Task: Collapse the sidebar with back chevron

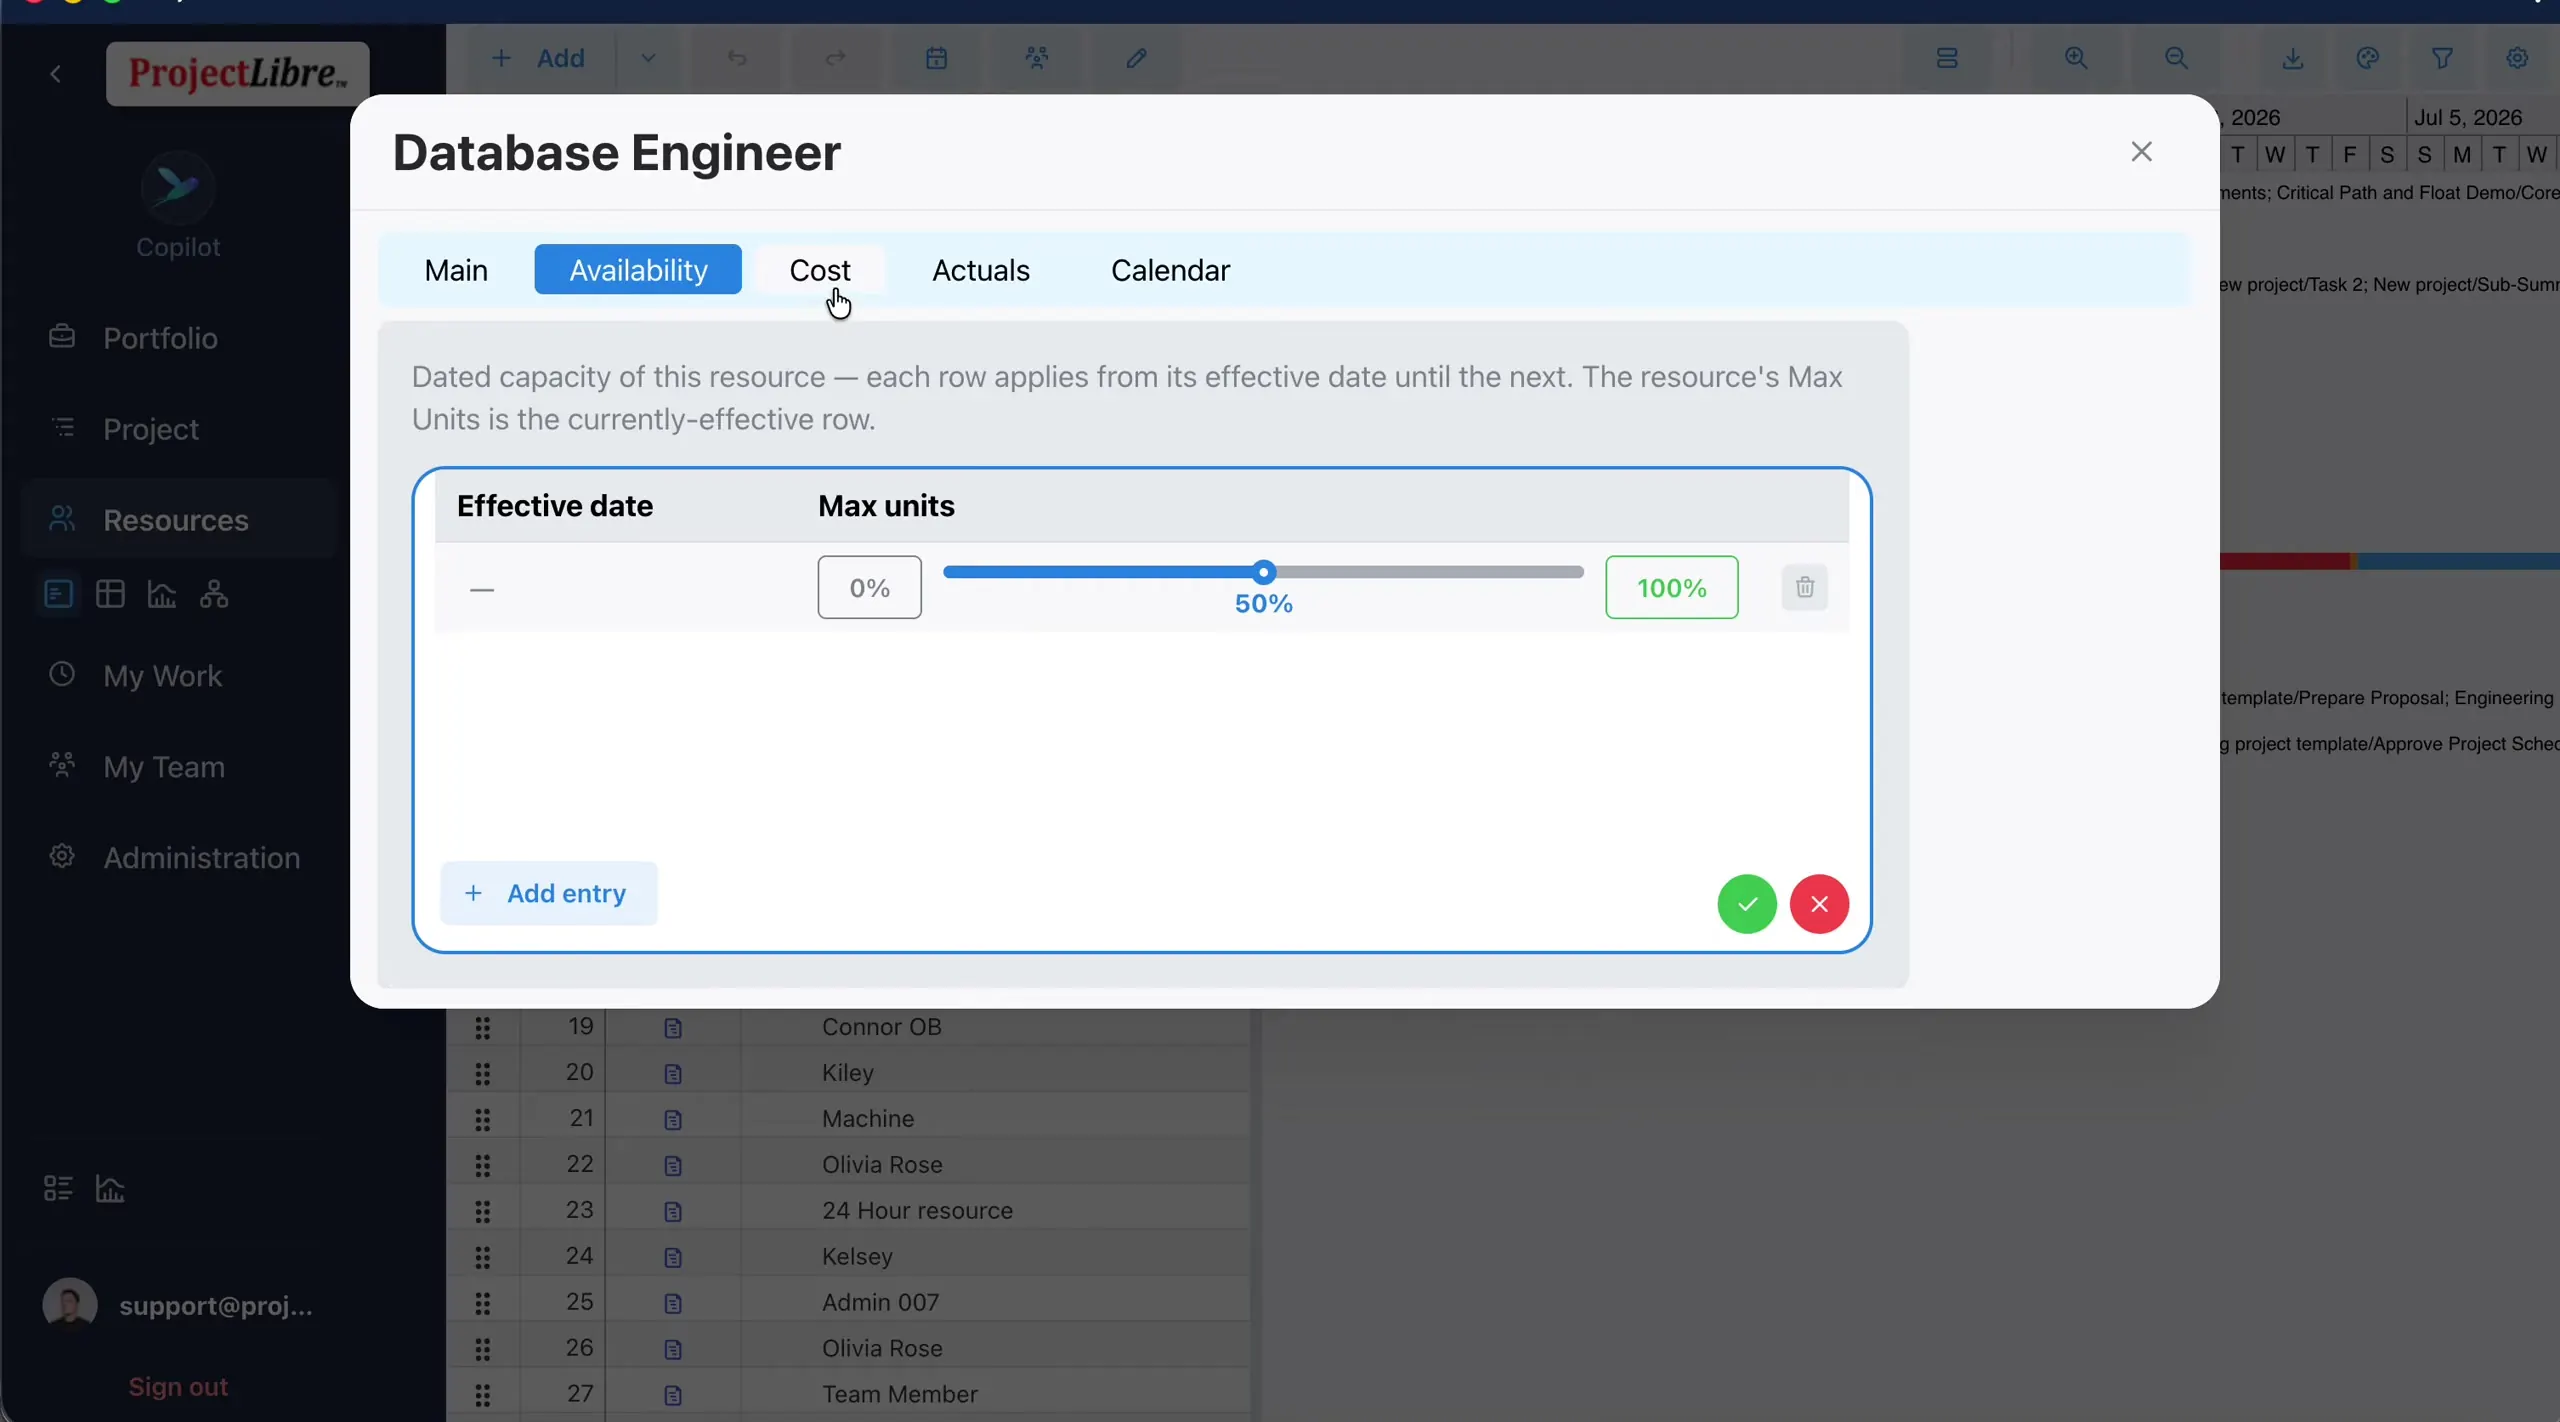Action: coord(56,74)
